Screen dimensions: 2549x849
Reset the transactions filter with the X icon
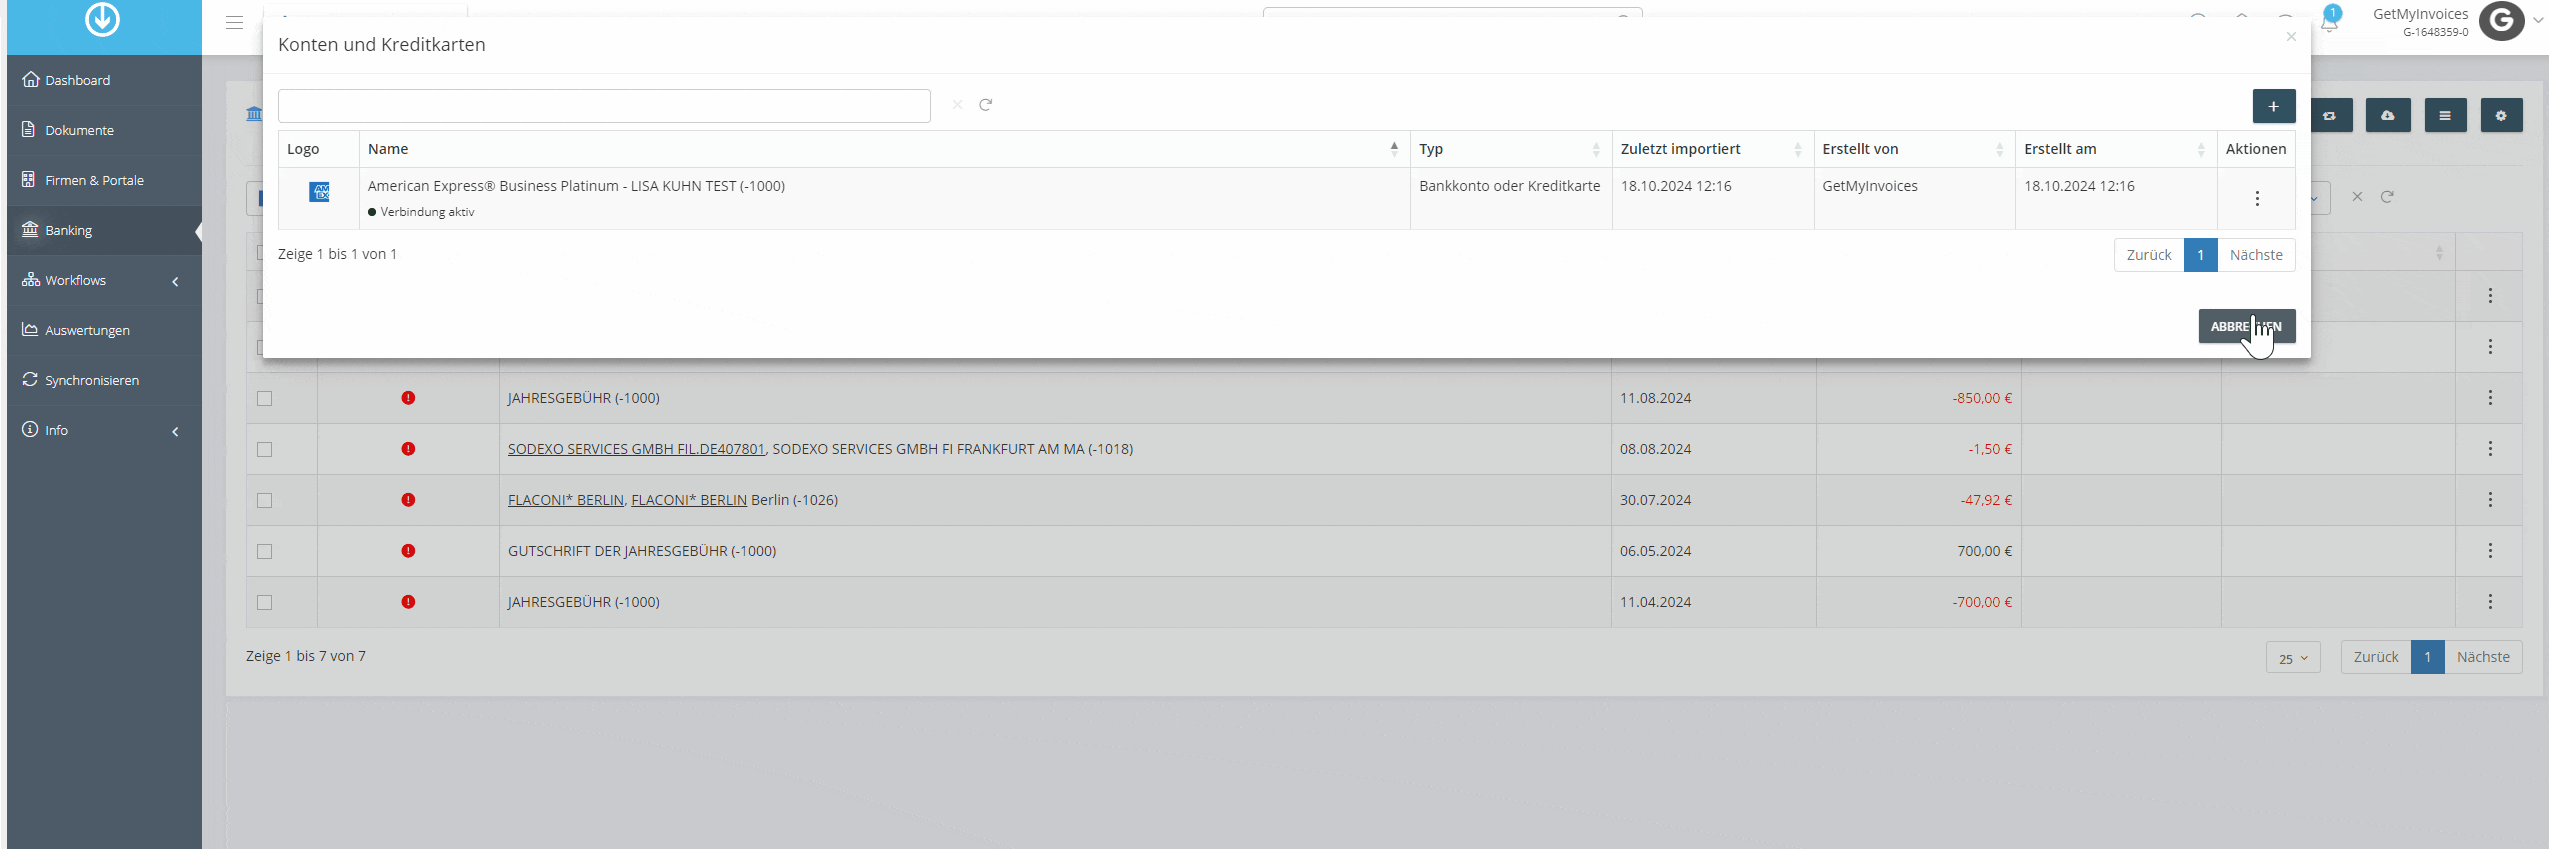pyautogui.click(x=2357, y=197)
